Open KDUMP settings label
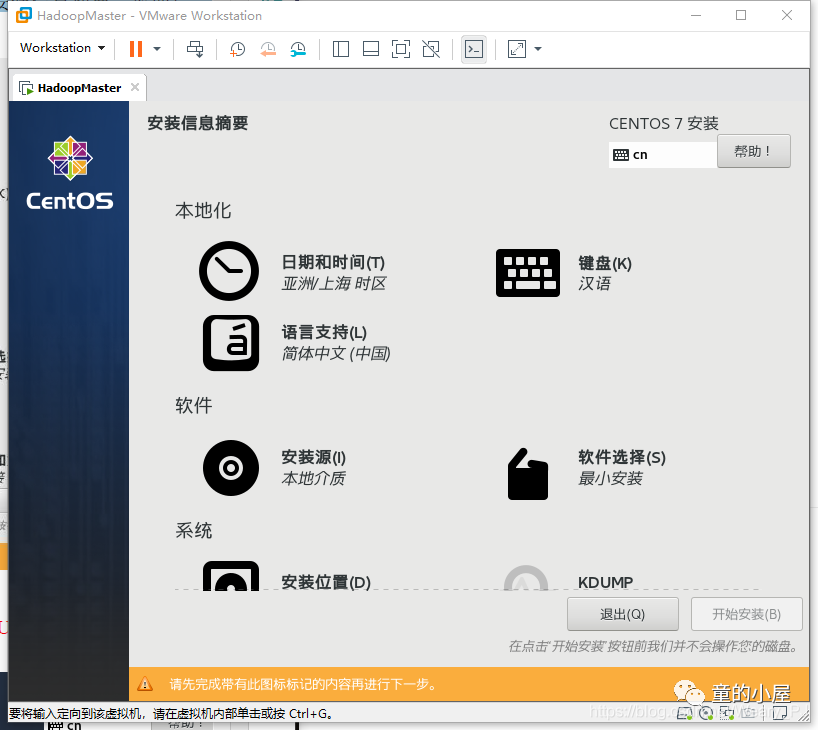818x730 pixels. [605, 582]
